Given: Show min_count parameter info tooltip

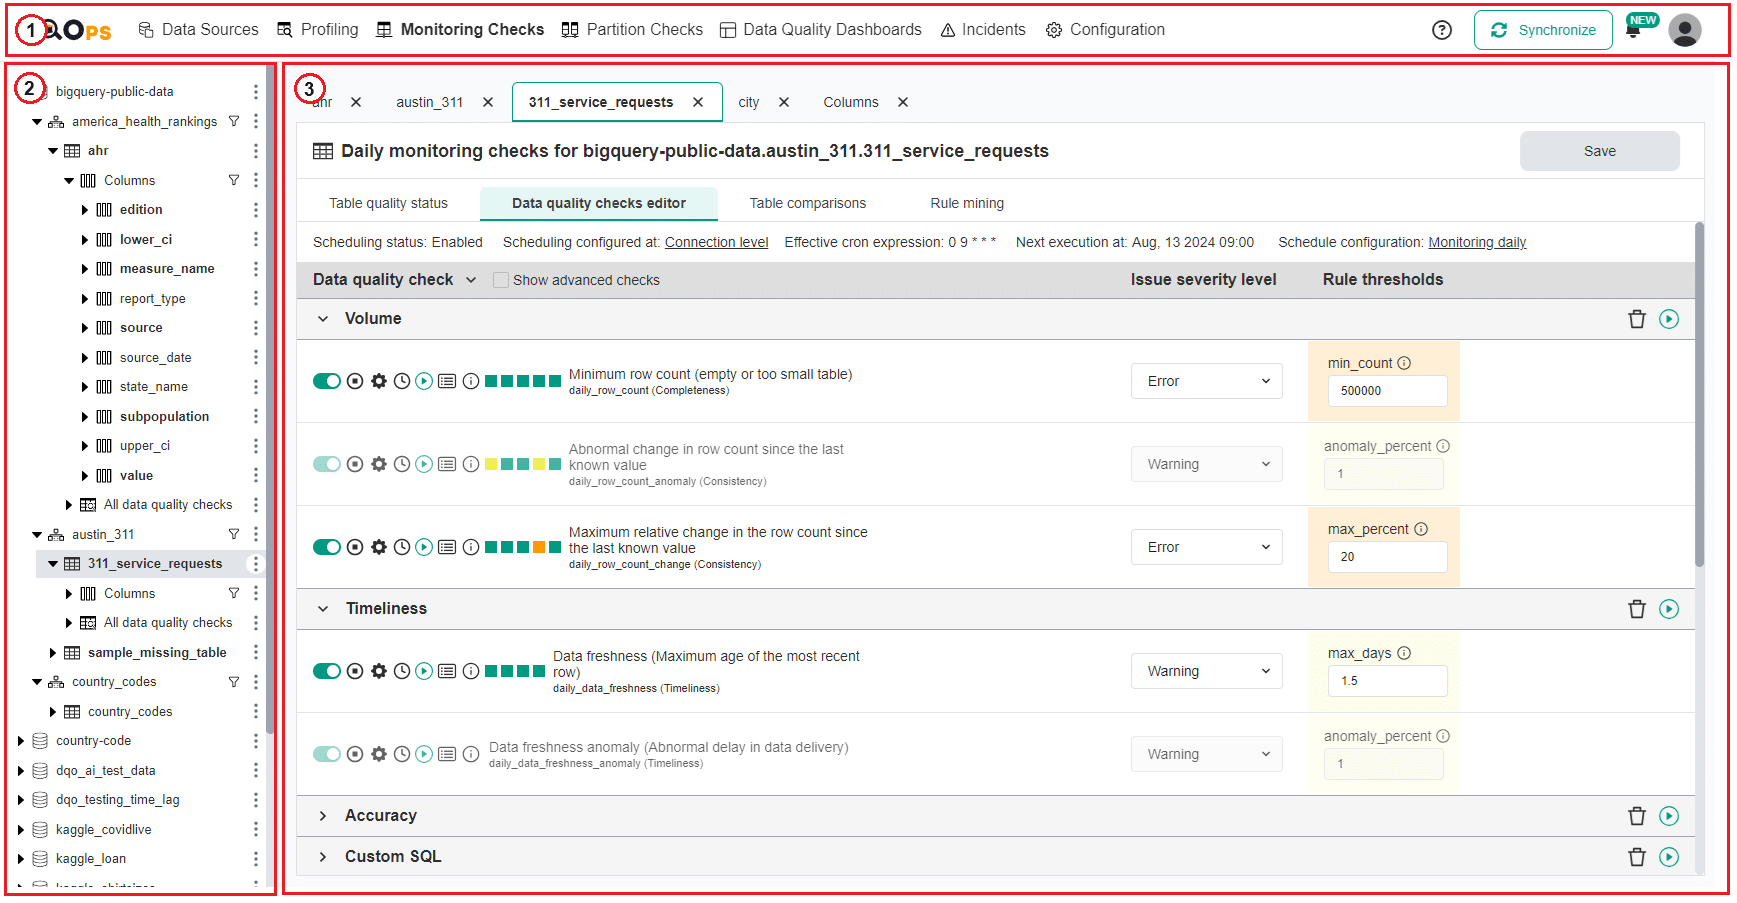Looking at the screenshot, I should click(1404, 363).
